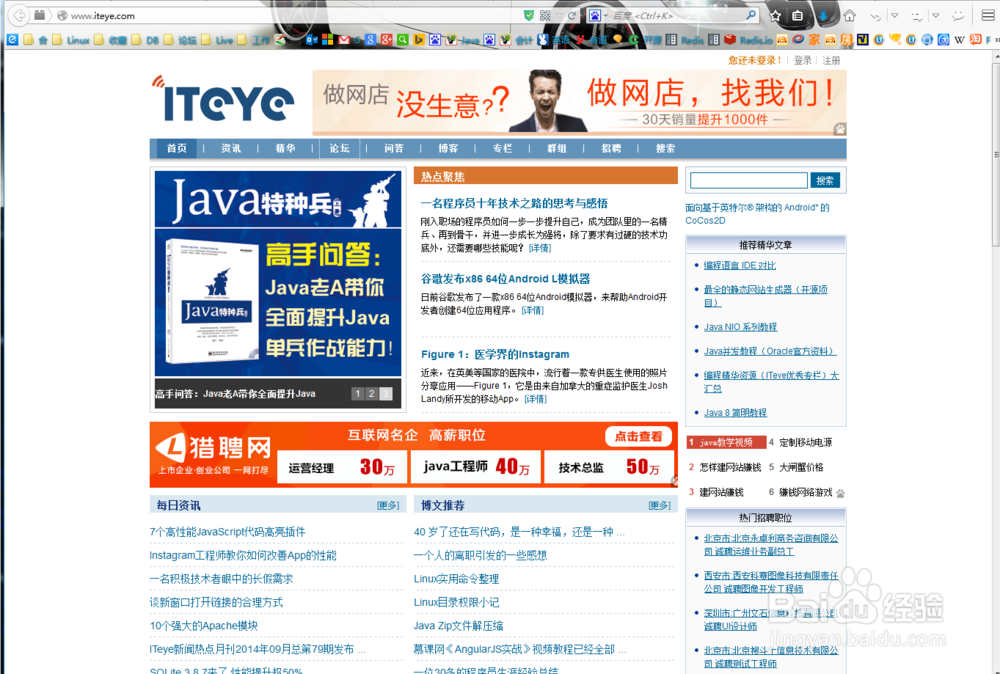Screen dimensions: 1000x674
Task: Click the 注册 register link
Action: pos(831,61)
